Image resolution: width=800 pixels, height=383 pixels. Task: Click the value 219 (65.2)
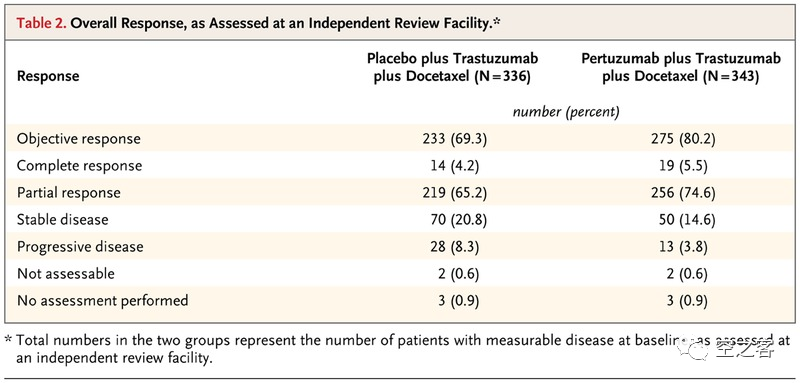pos(452,193)
